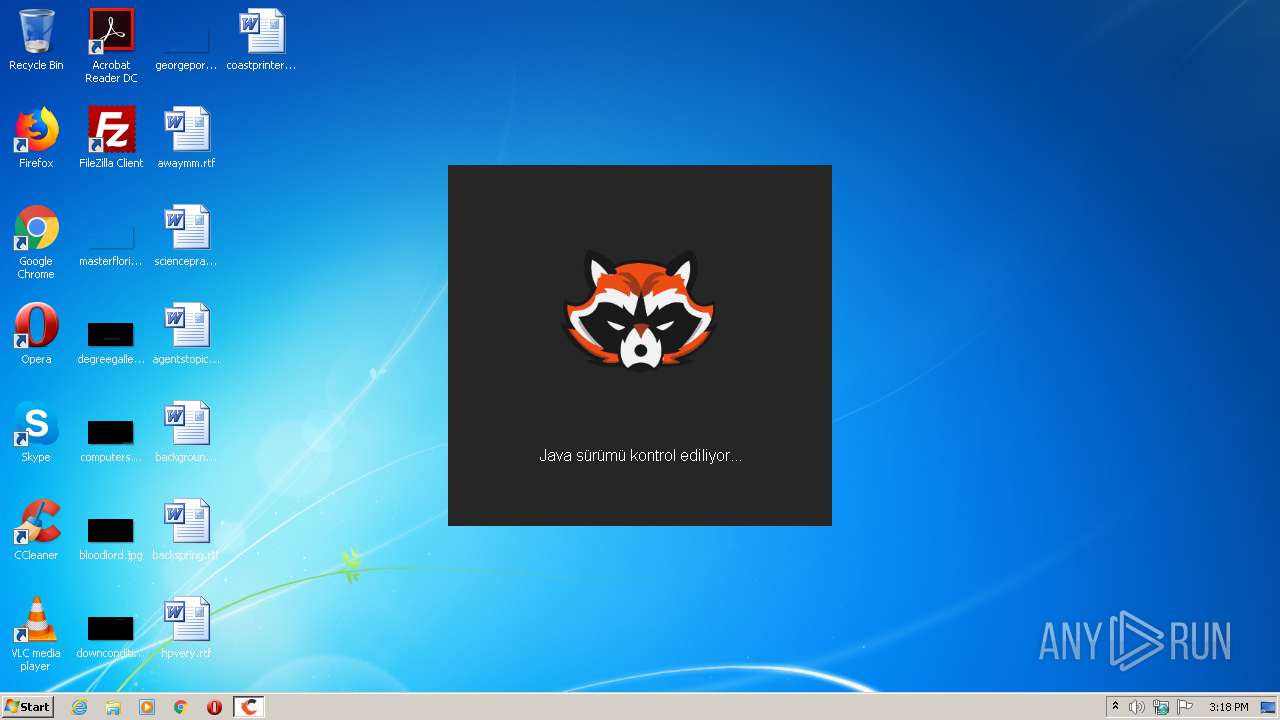Viewport: 1280px width, 720px height.
Task: Open Windows Explorer from taskbar
Action: 113,707
